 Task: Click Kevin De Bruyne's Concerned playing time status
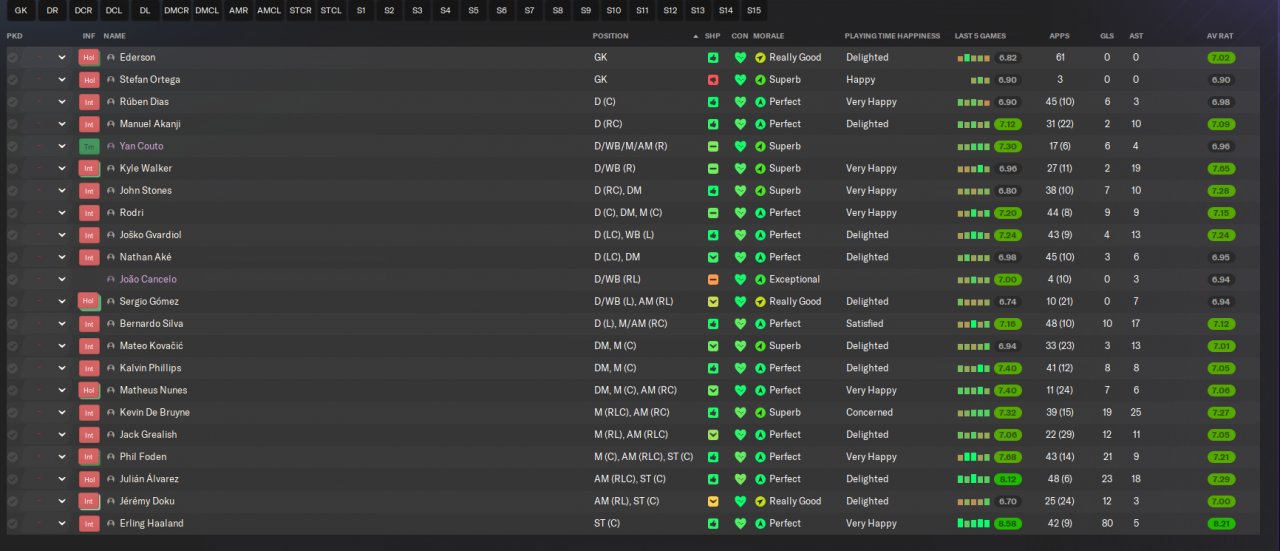[869, 413]
